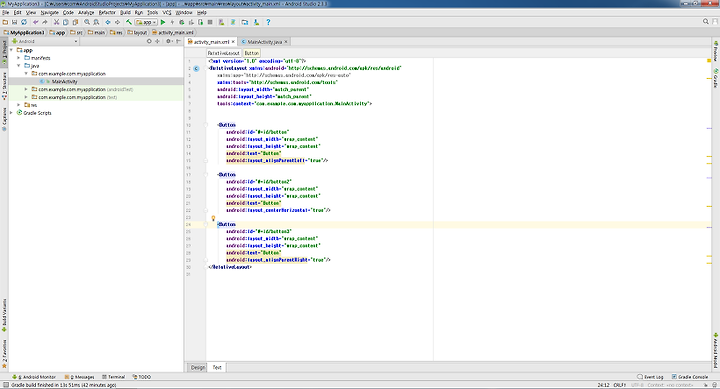Open the Structure side tool window

(4, 86)
